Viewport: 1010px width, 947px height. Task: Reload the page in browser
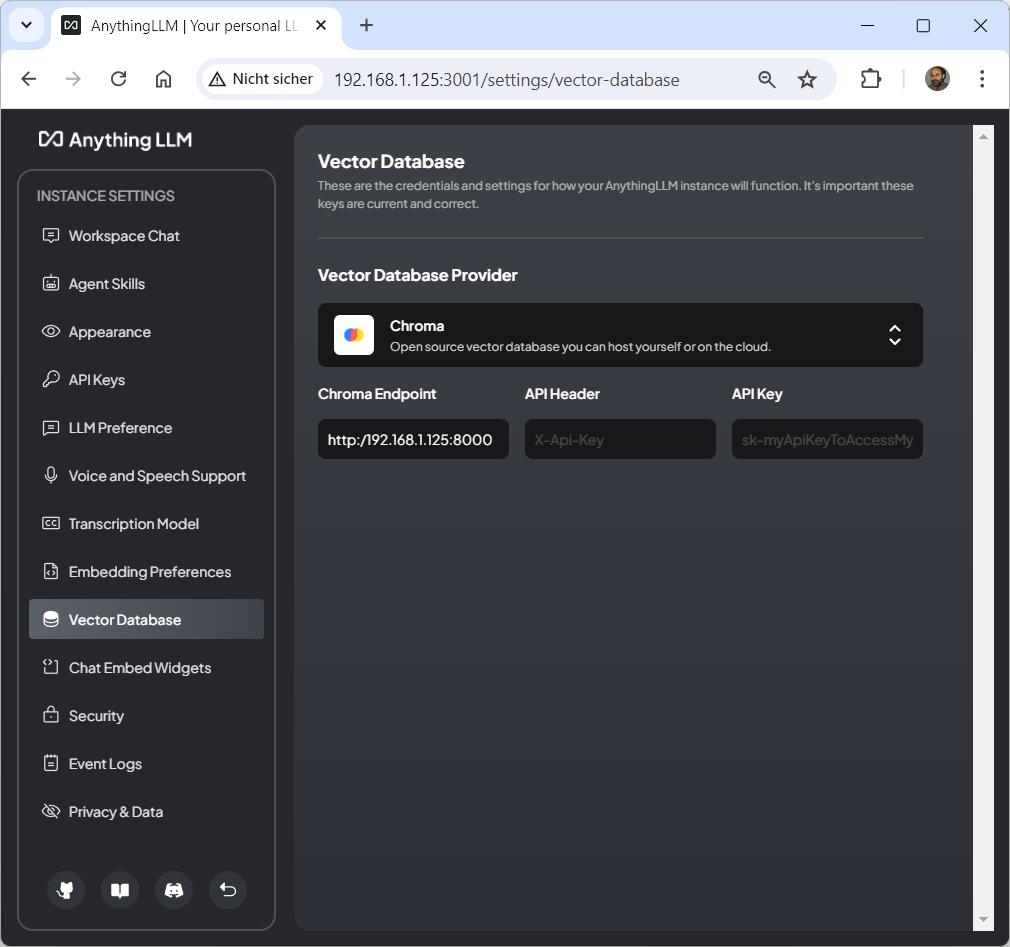click(118, 79)
